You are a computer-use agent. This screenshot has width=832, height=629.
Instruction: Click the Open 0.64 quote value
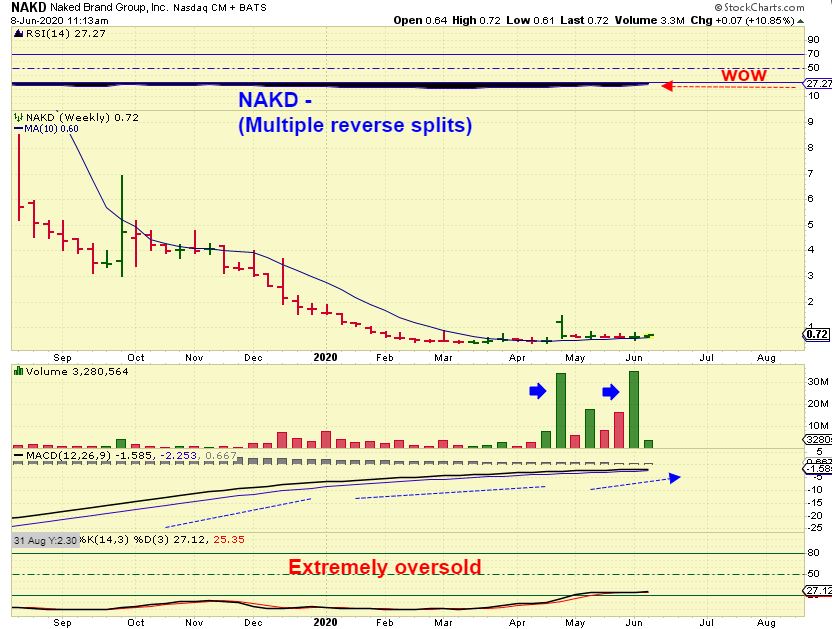pyautogui.click(x=420, y=20)
